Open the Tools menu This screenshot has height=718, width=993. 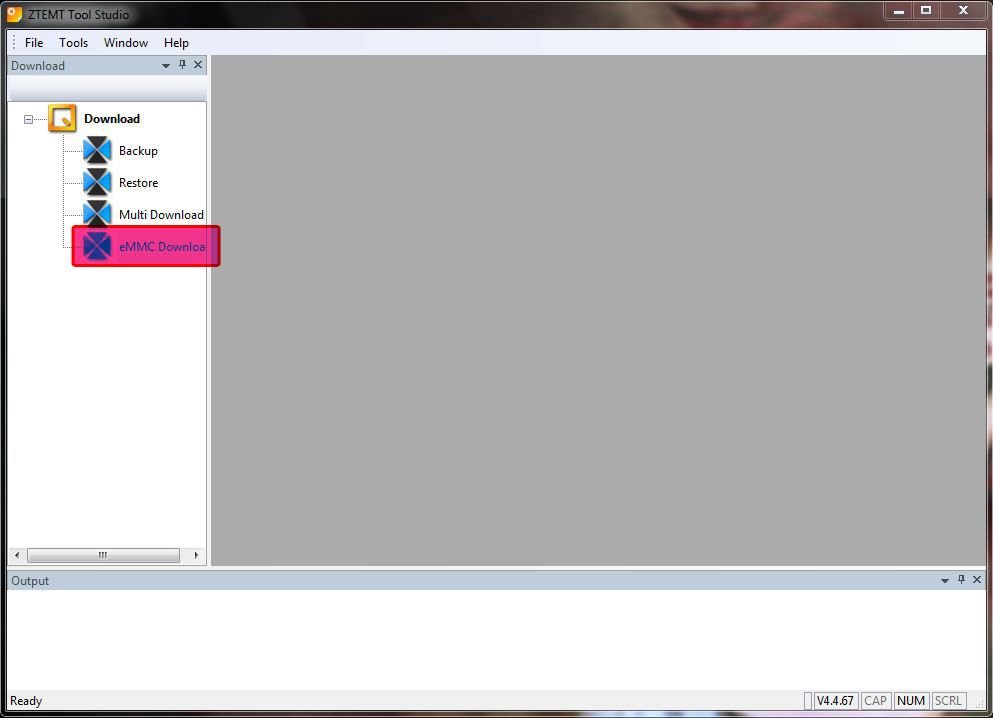73,42
